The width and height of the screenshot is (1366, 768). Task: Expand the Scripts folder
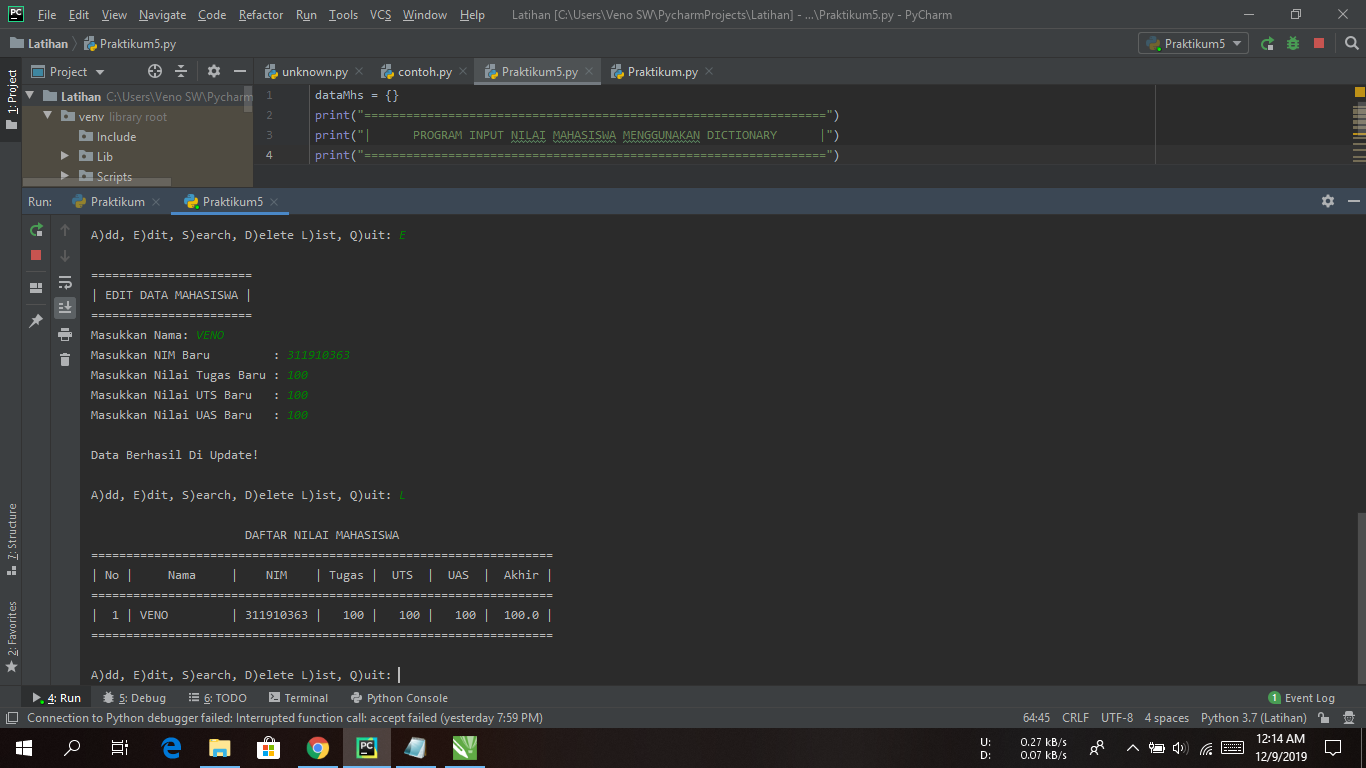[x=65, y=176]
